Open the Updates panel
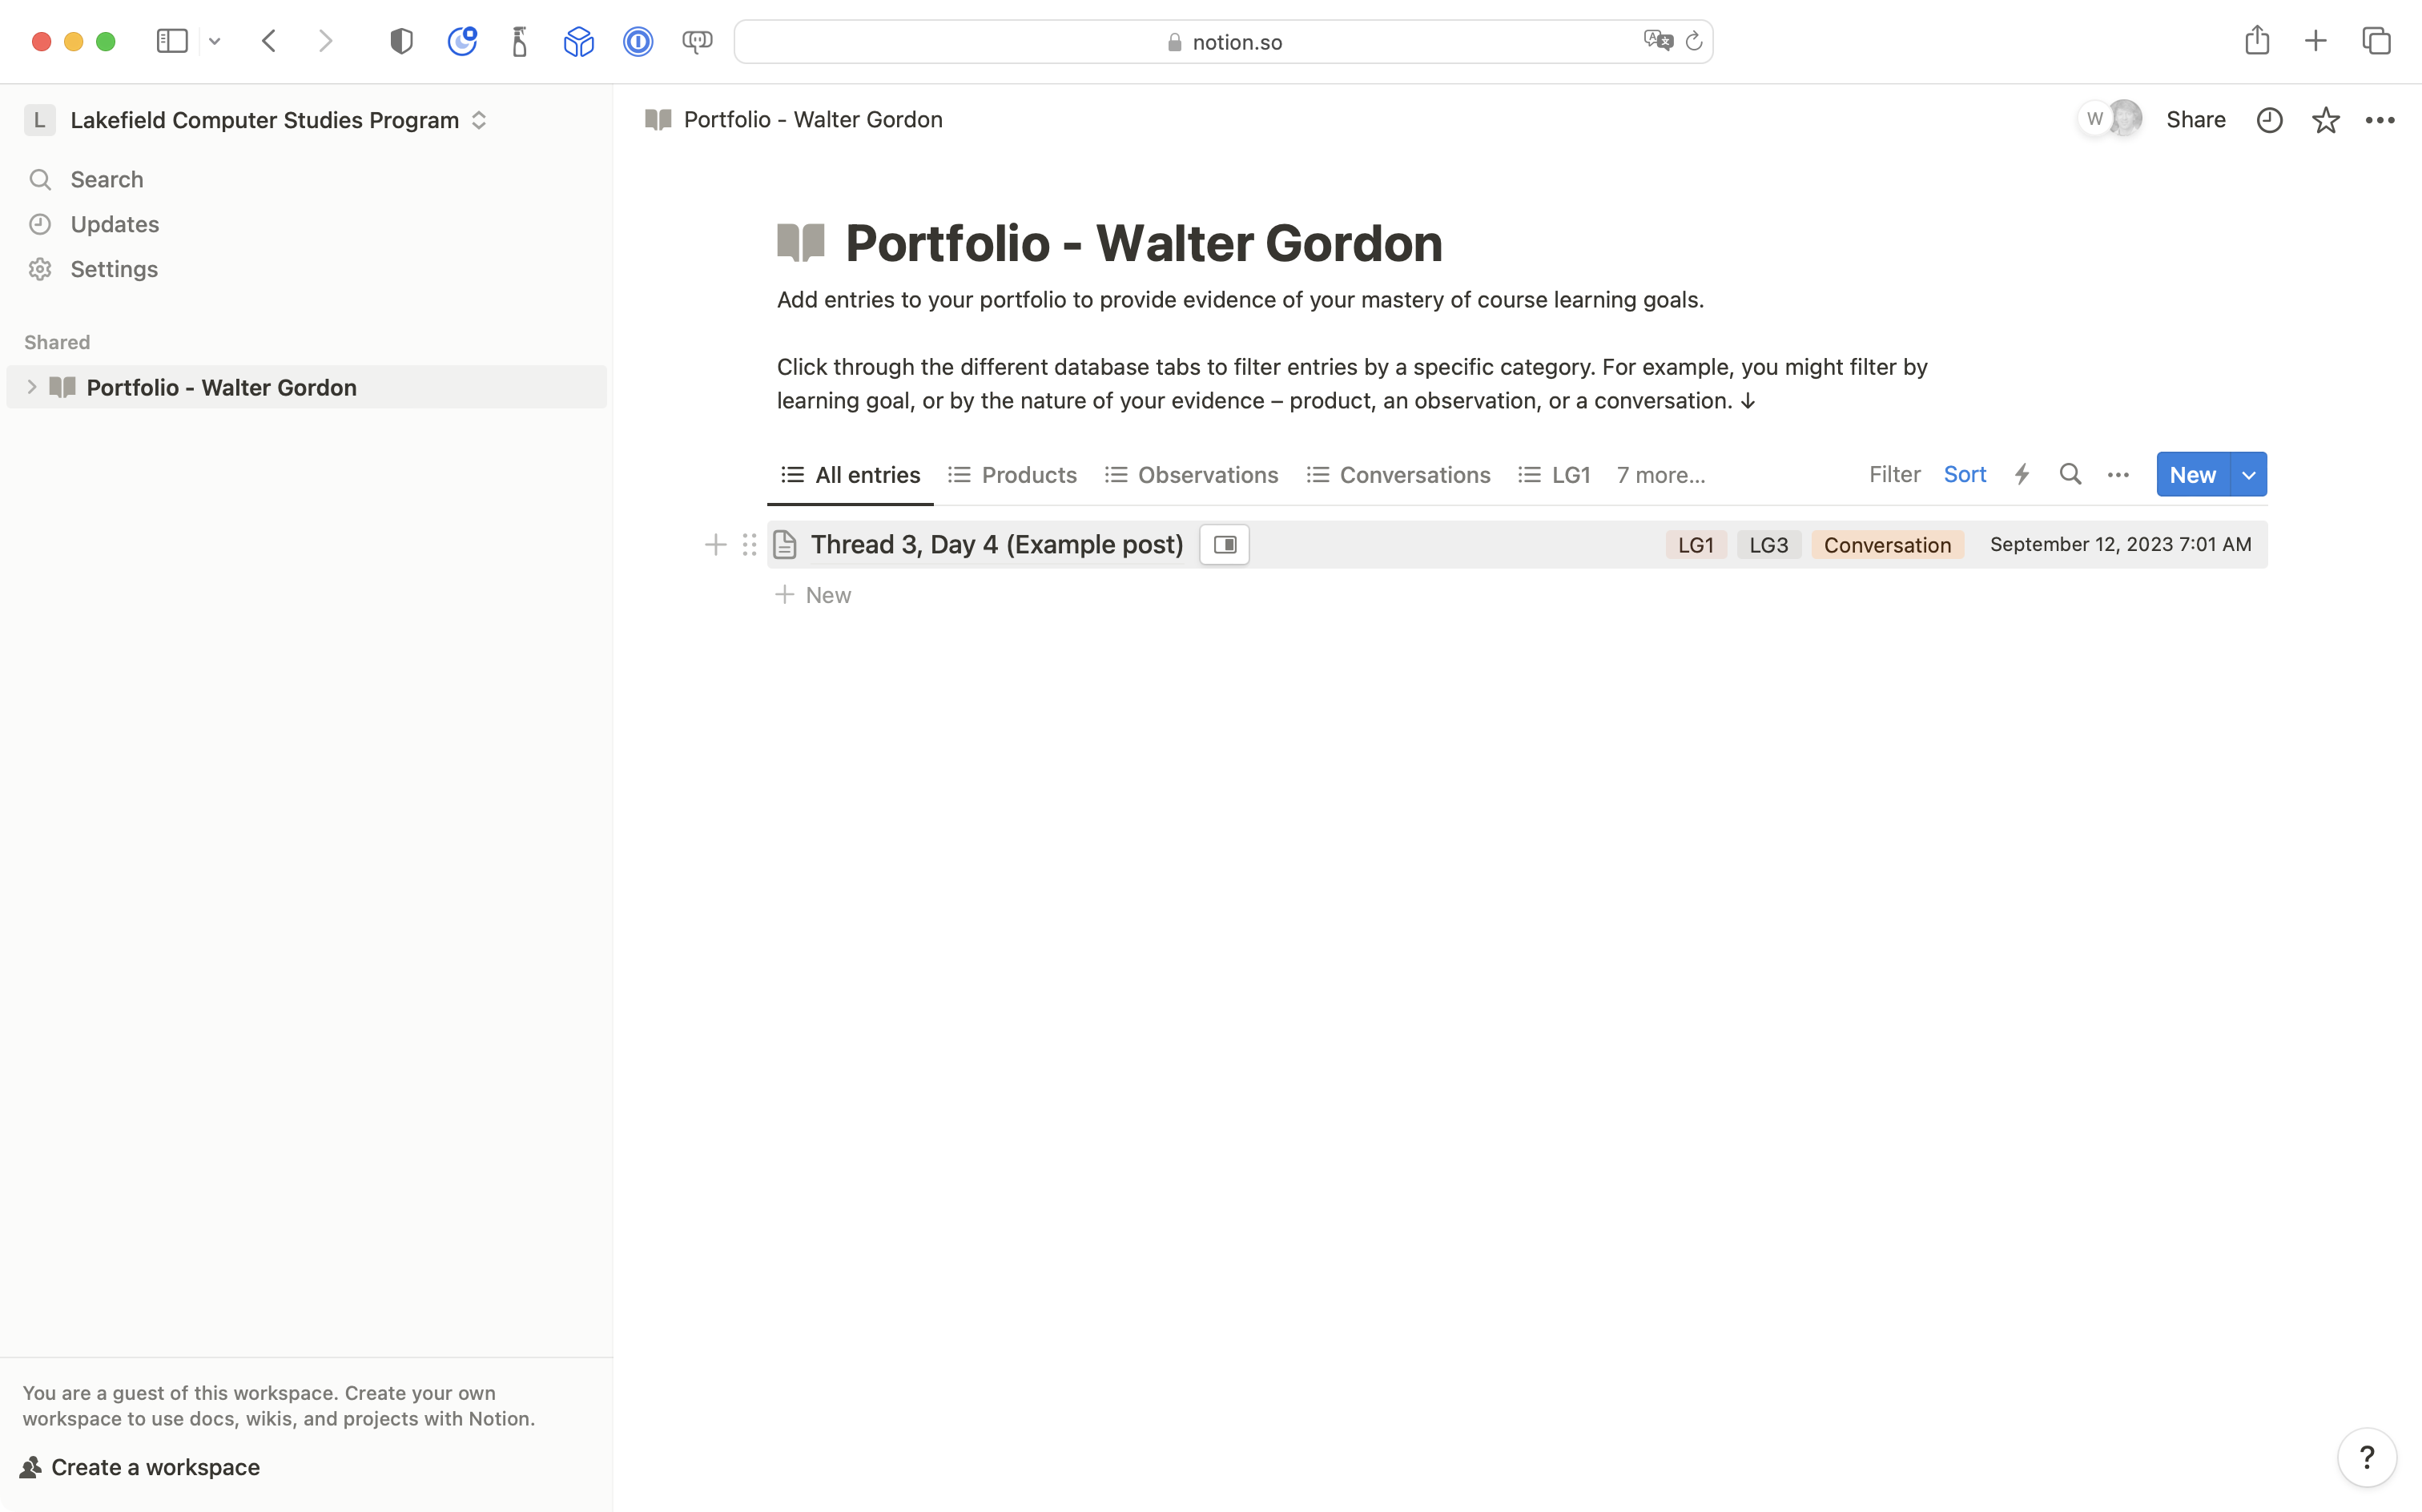The image size is (2422, 1512). click(x=113, y=224)
